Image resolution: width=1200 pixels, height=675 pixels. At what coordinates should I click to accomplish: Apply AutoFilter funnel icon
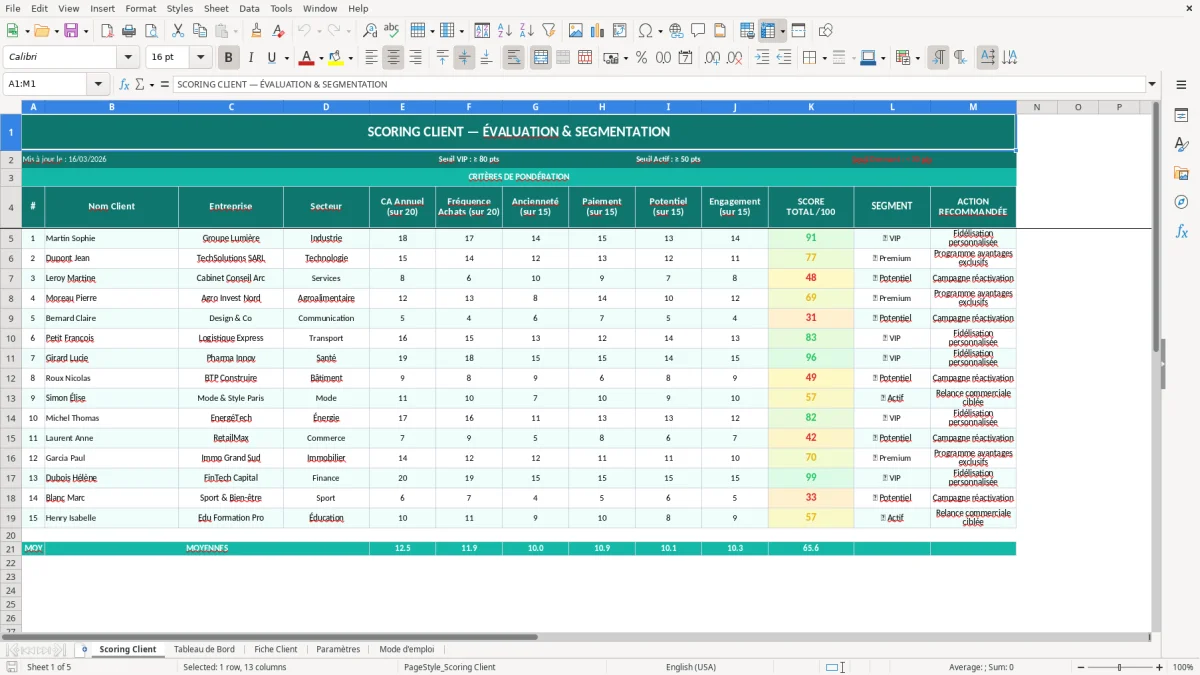coord(548,31)
